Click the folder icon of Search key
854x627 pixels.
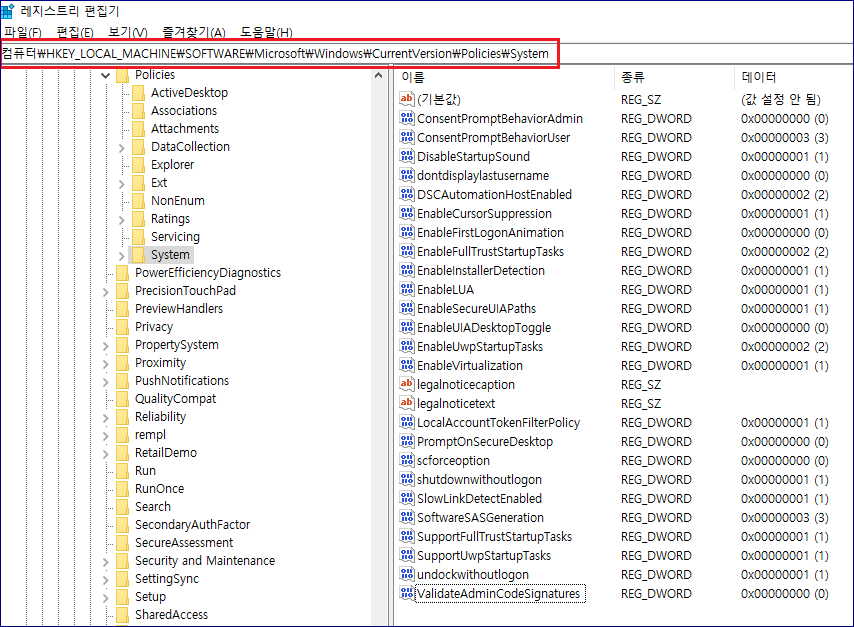(123, 507)
